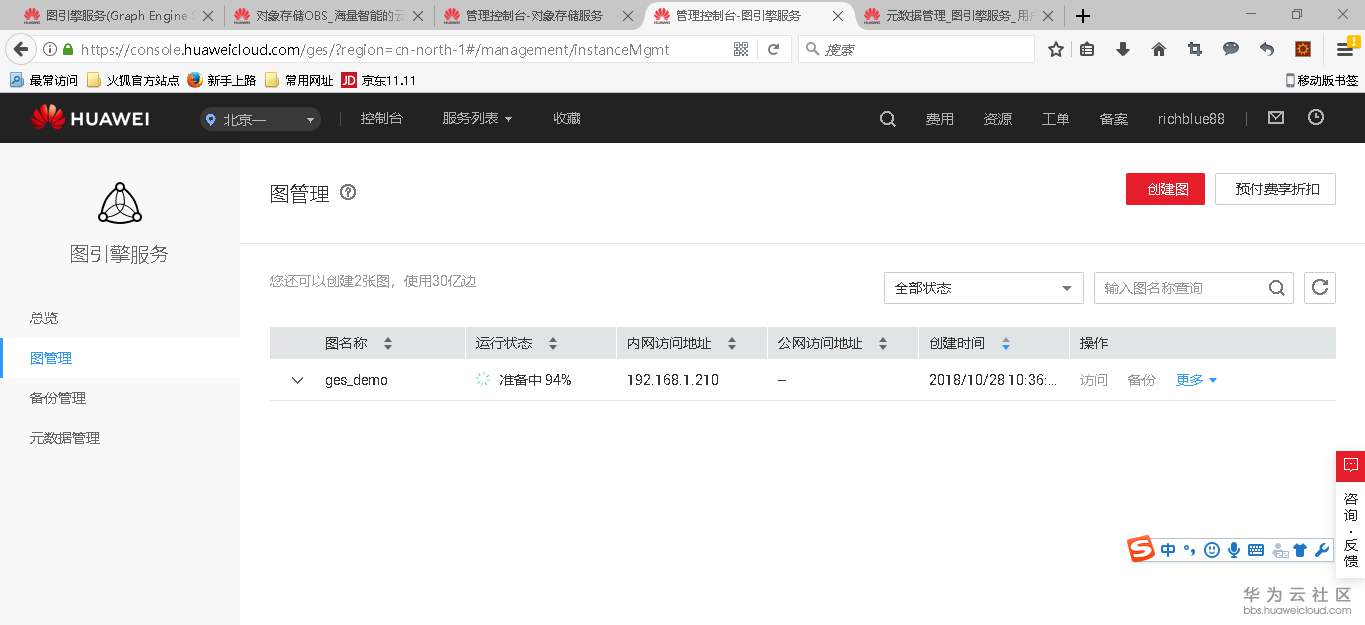The image size is (1365, 625).
Task: Click Sogou input method S icon
Action: pyautogui.click(x=1141, y=549)
